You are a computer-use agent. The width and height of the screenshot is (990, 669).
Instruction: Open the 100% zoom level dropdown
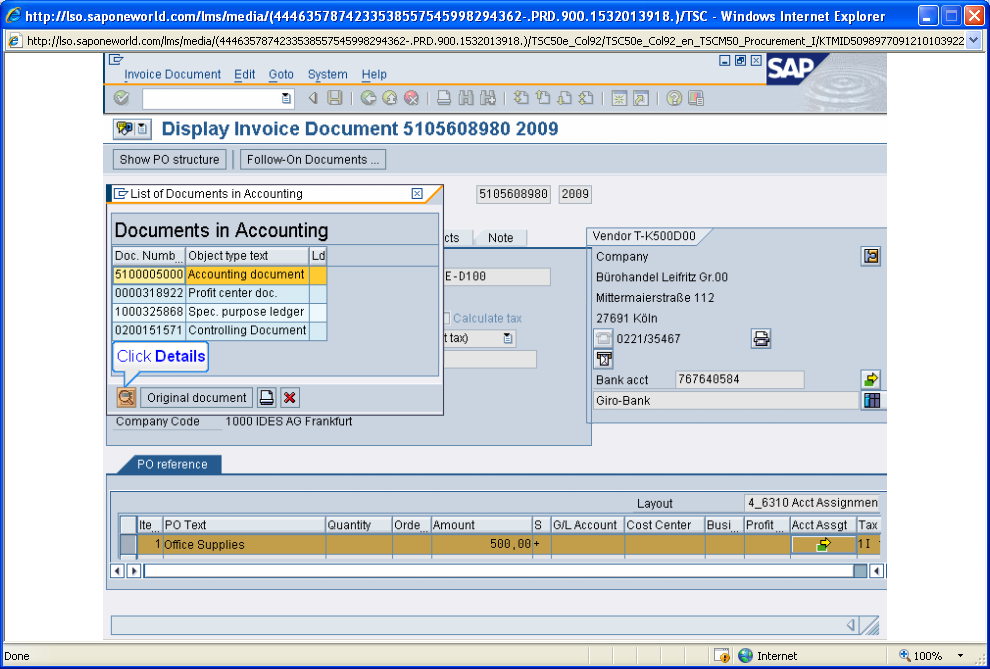coord(961,656)
